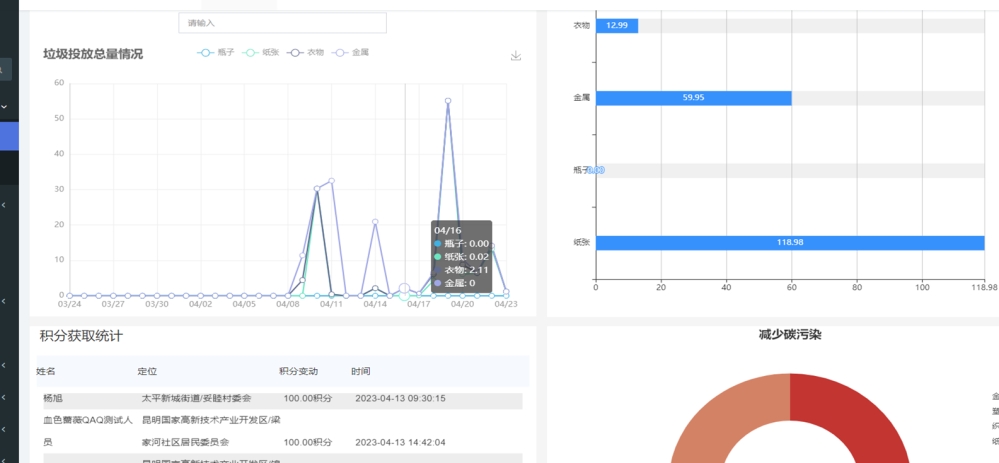The width and height of the screenshot is (999, 463).
Task: Click the 积分变动 column header
Action: pos(298,371)
